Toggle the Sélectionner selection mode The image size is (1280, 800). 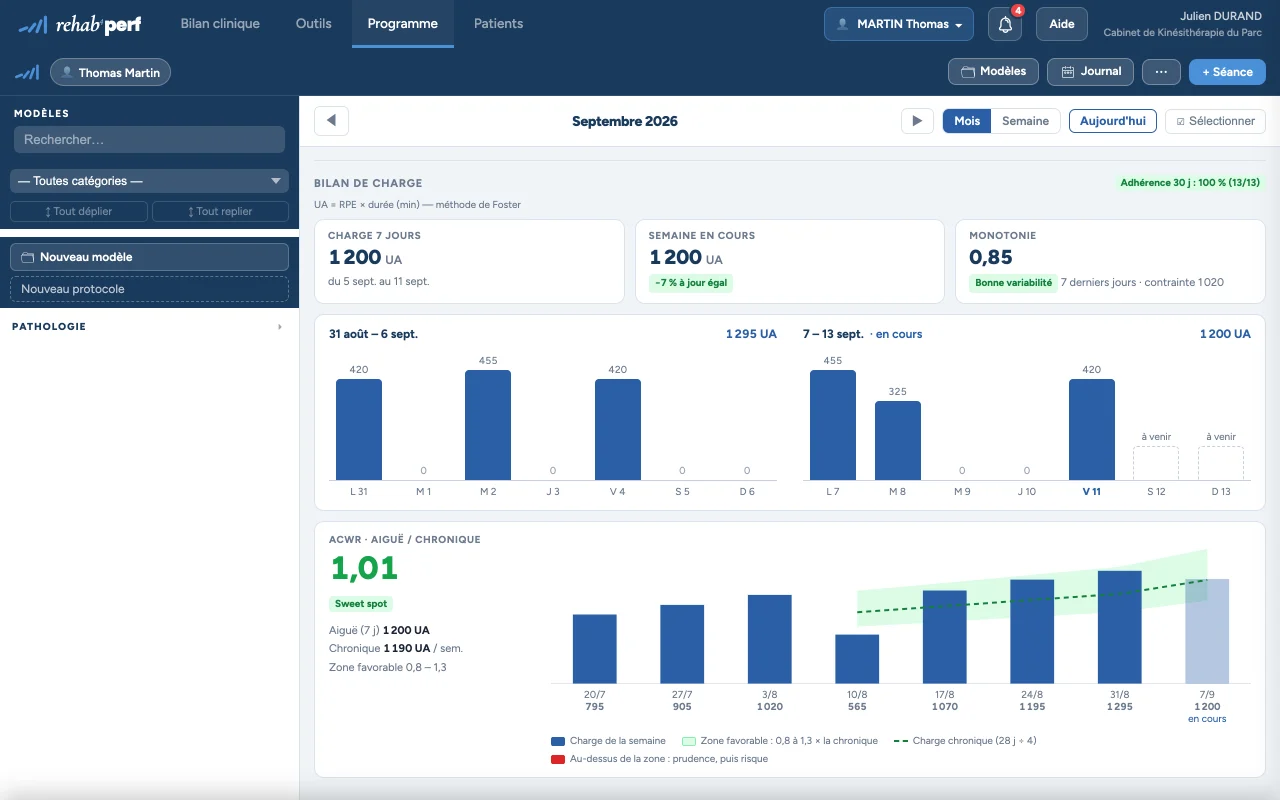point(1215,121)
